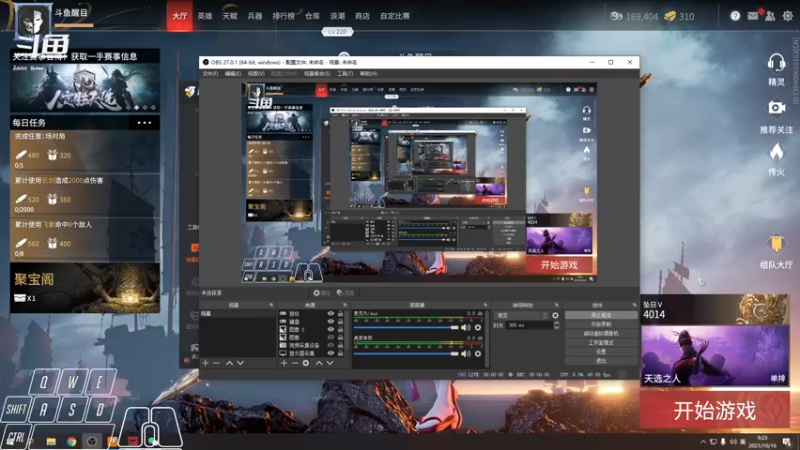Image resolution: width=800 pixels, height=450 pixels.
Task: Open source properties gear below sources list
Action: pyautogui.click(x=306, y=363)
